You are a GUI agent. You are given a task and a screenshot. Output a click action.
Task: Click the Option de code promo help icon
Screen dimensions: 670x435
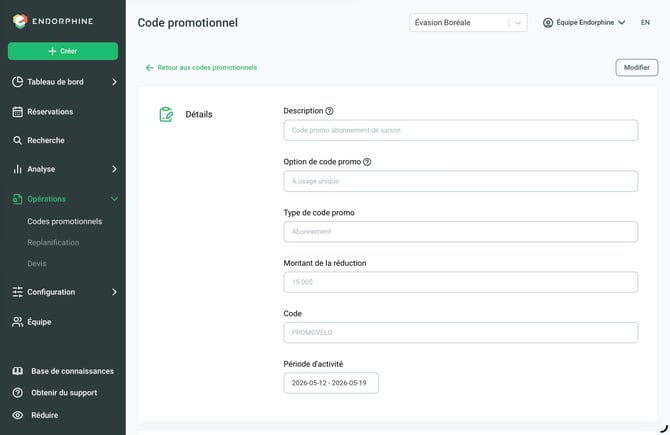(x=367, y=162)
